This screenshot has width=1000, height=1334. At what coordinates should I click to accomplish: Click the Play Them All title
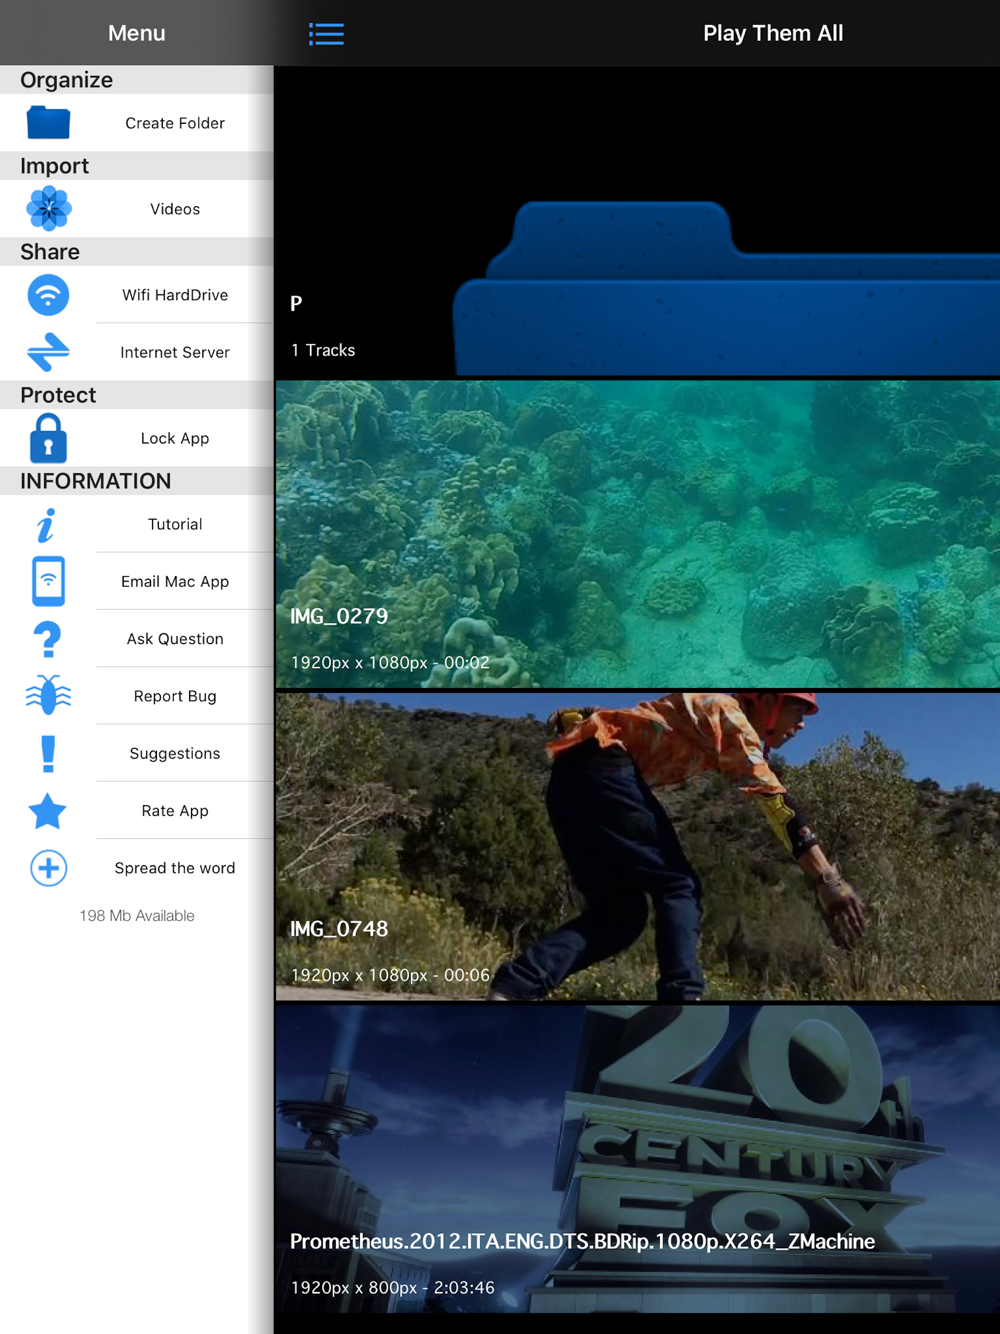point(773,33)
